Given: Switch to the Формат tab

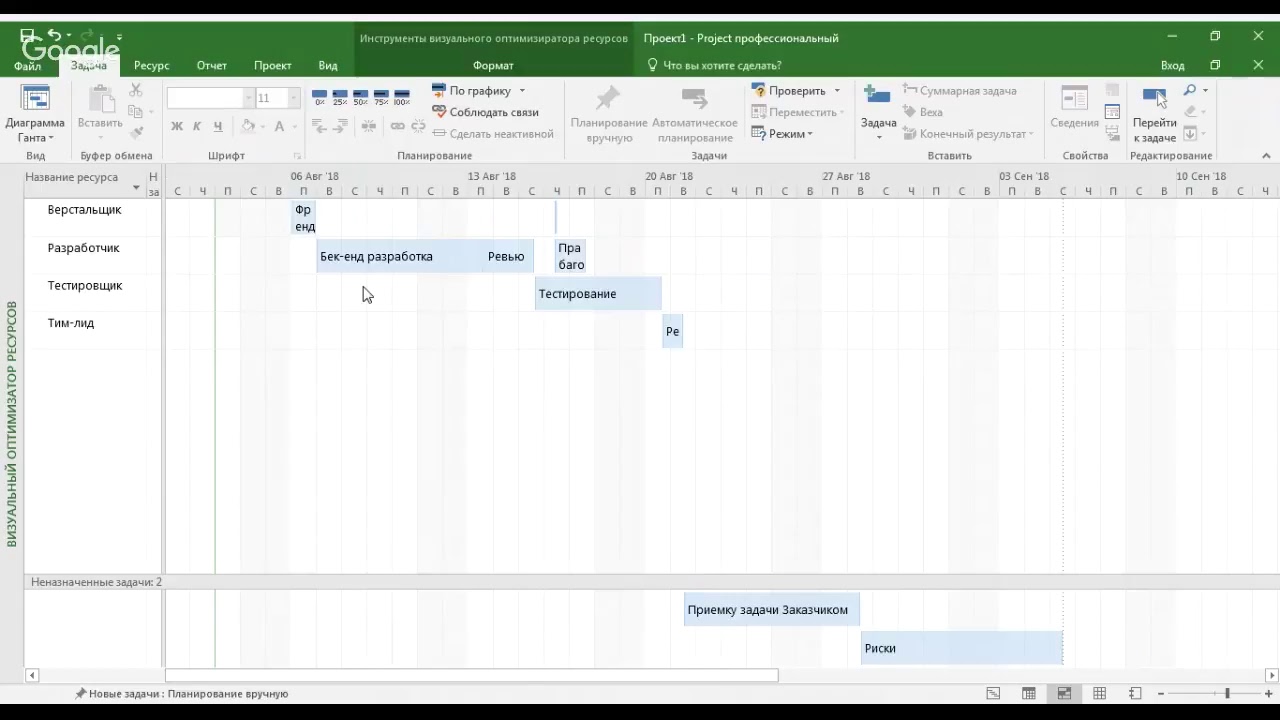Looking at the screenshot, I should 493,65.
